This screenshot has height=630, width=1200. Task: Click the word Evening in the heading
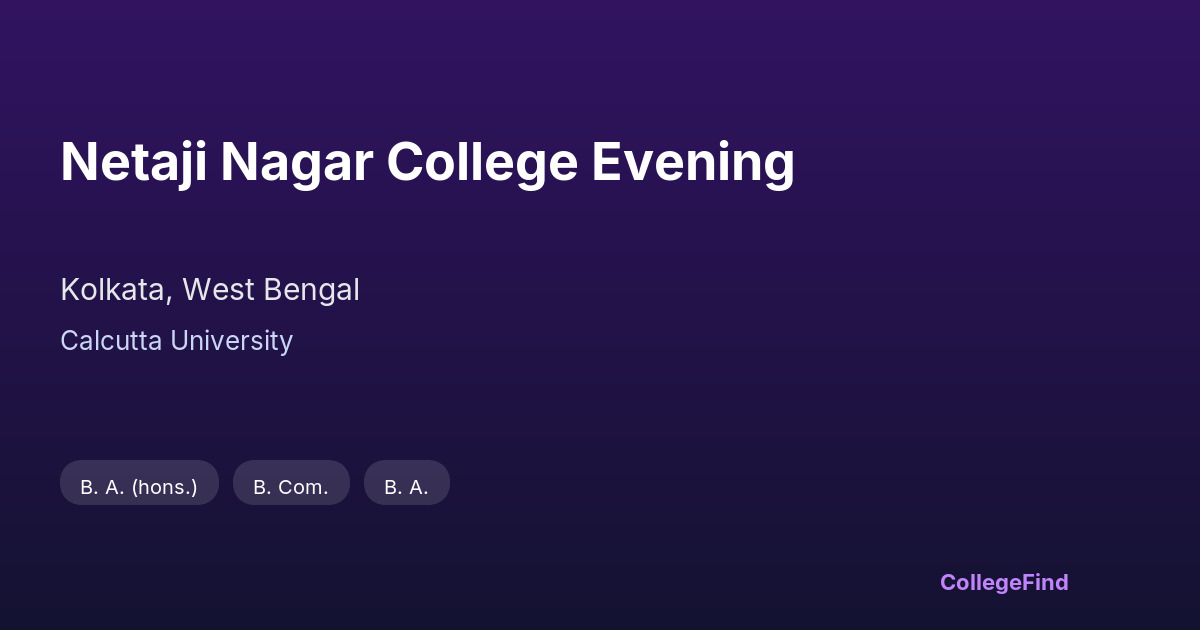[693, 162]
